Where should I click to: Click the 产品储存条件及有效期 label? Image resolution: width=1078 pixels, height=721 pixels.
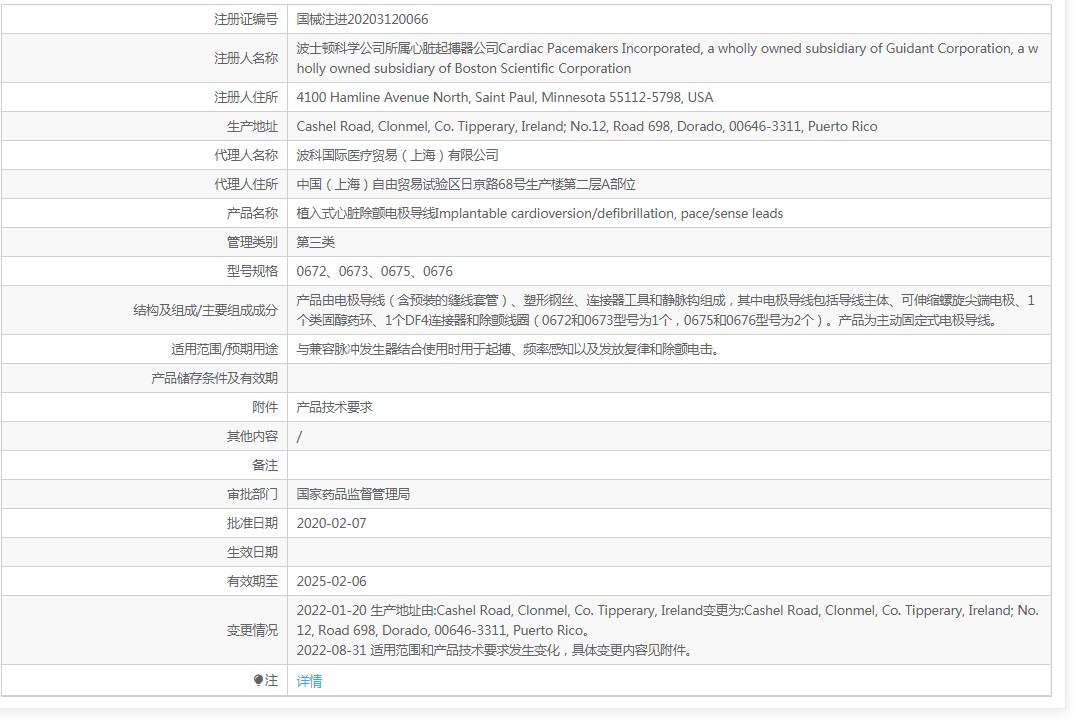tap(214, 378)
